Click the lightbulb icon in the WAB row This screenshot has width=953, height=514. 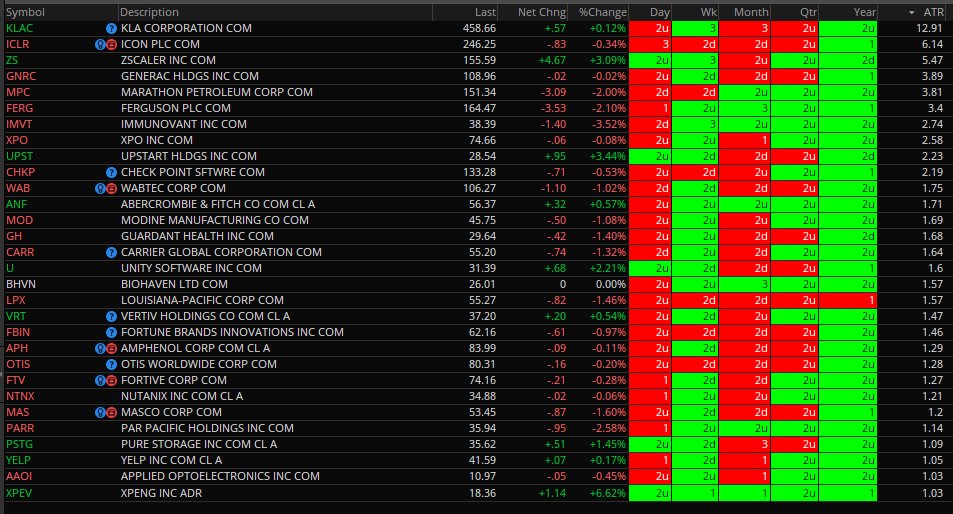tap(100, 188)
